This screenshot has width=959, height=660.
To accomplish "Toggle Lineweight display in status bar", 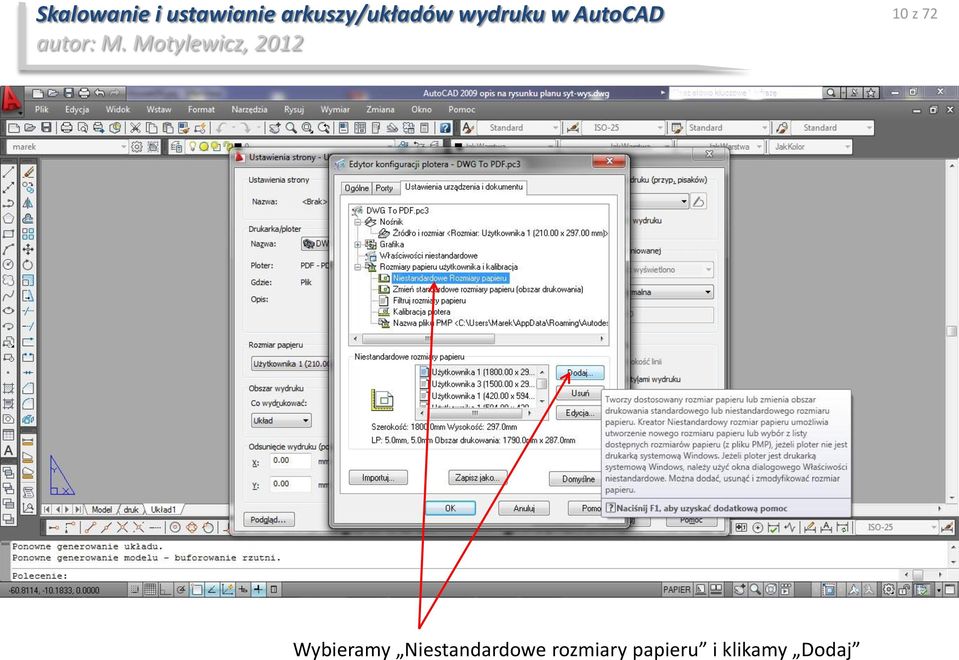I will [x=259, y=590].
